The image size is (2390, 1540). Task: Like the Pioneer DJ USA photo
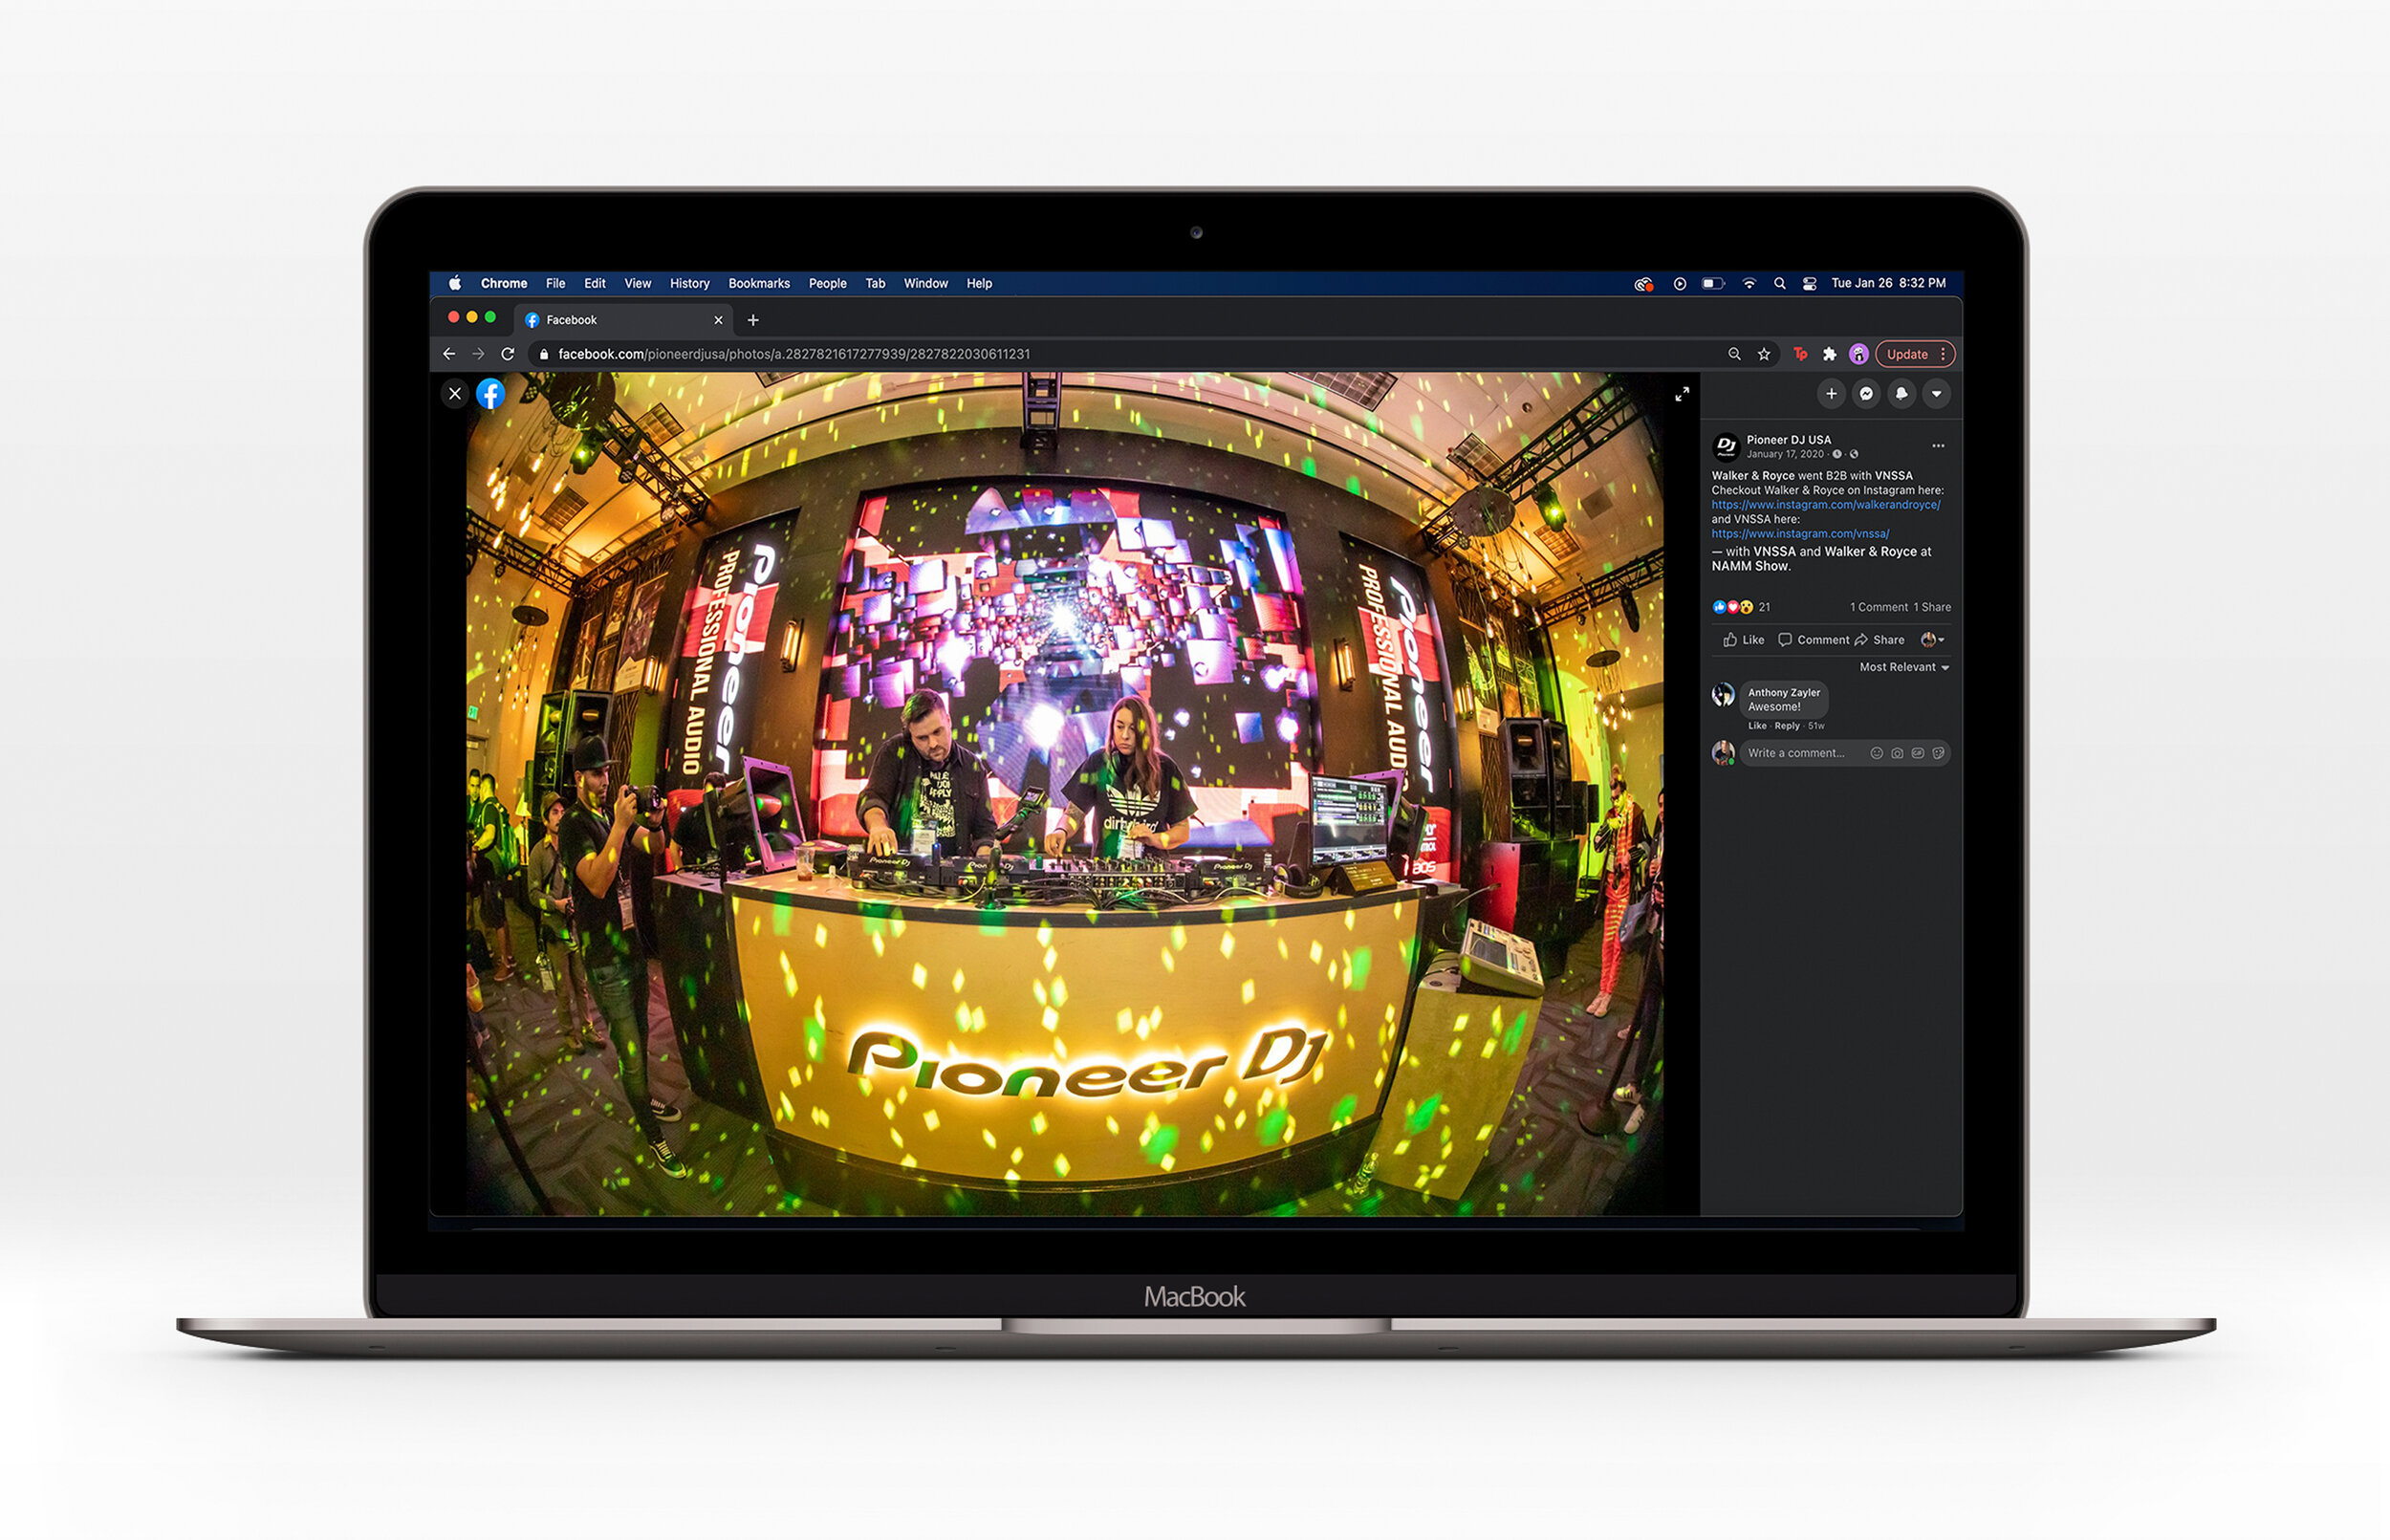[1743, 640]
